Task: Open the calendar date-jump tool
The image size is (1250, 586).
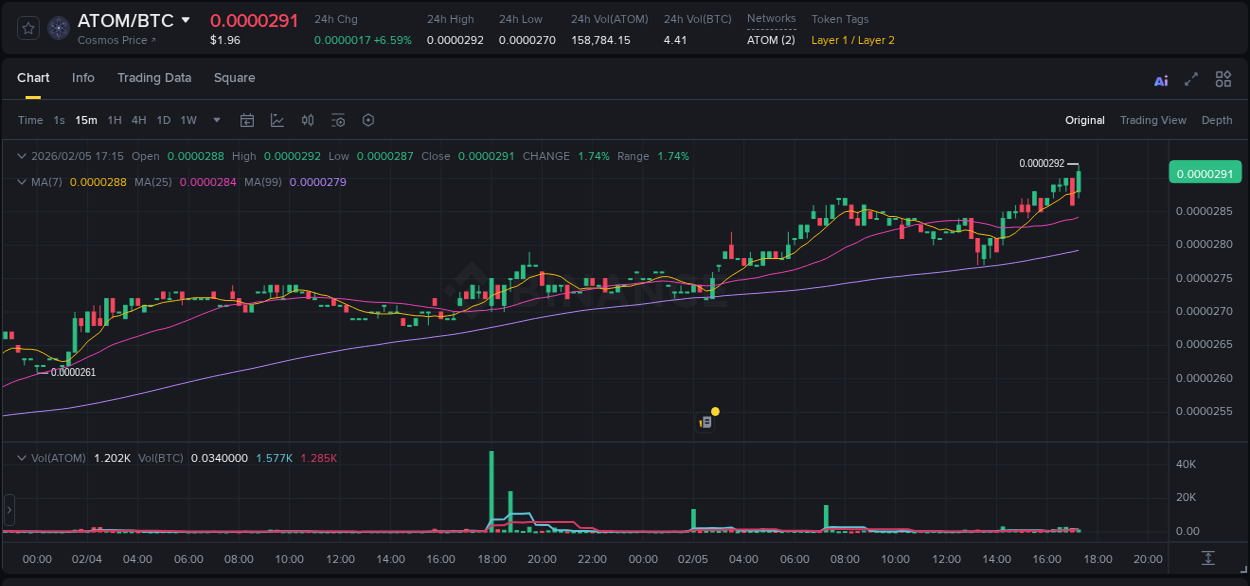Action: pos(247,120)
